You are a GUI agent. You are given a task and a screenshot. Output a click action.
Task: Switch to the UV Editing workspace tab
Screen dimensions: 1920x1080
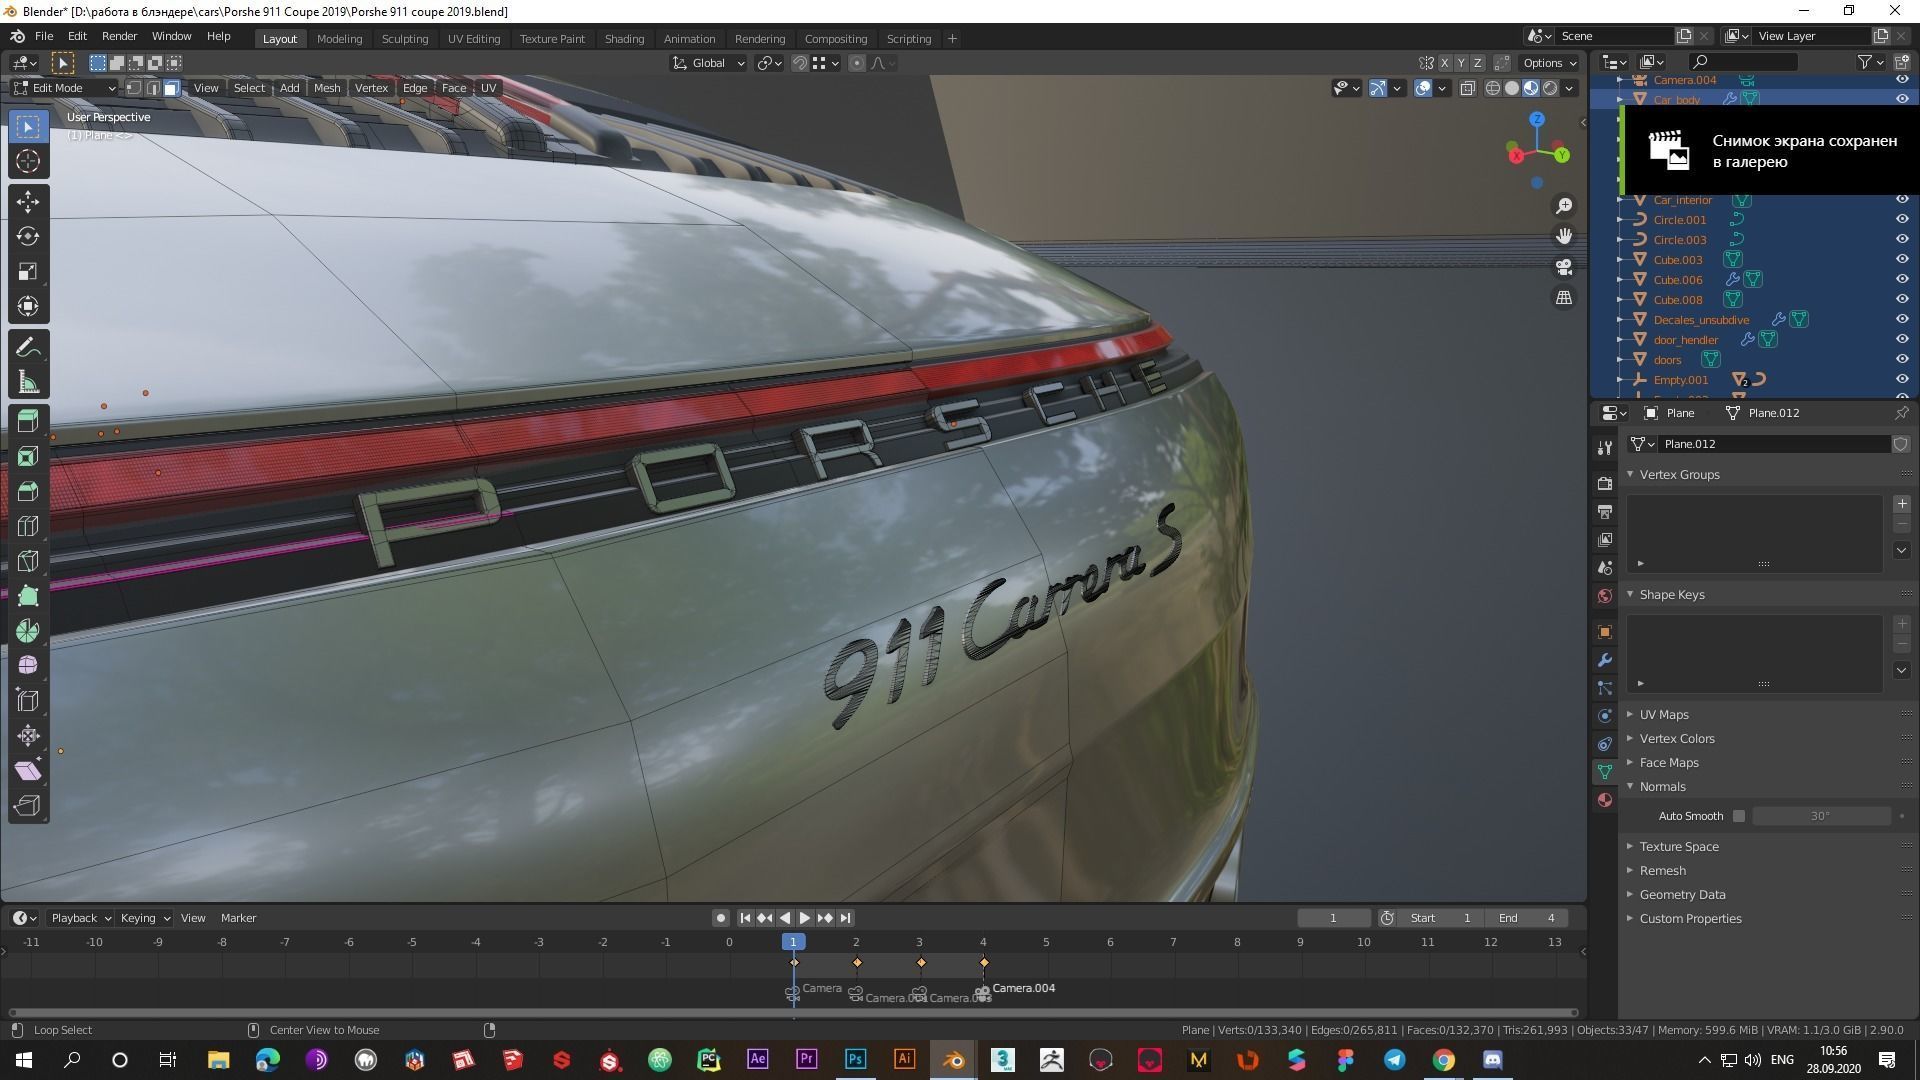(473, 38)
